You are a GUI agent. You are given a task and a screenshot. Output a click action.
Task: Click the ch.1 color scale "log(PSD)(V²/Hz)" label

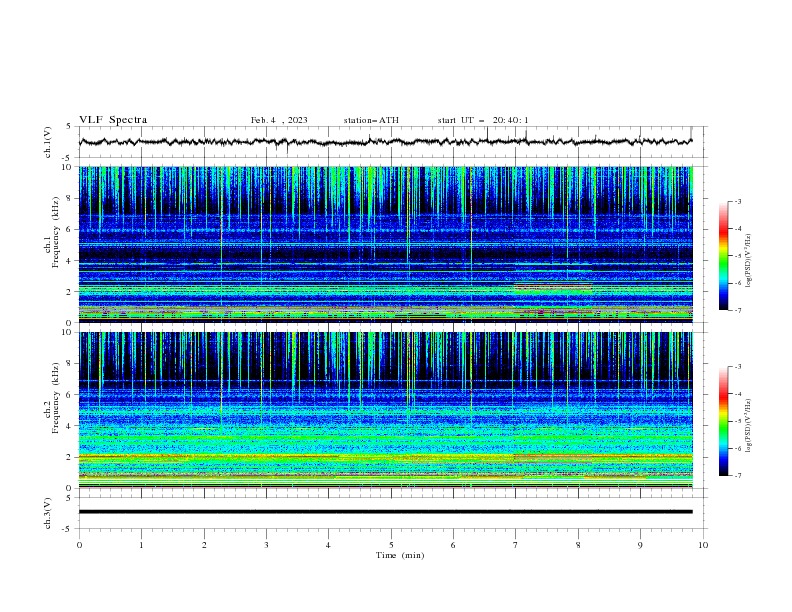[x=749, y=261]
